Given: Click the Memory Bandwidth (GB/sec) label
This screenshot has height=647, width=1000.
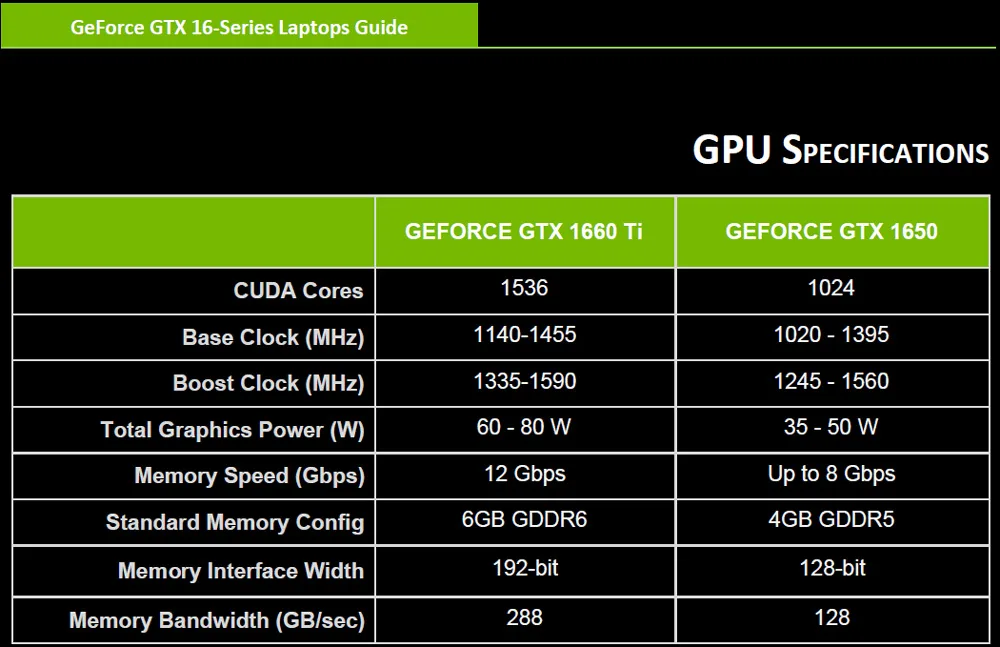Looking at the screenshot, I should click(x=217, y=620).
